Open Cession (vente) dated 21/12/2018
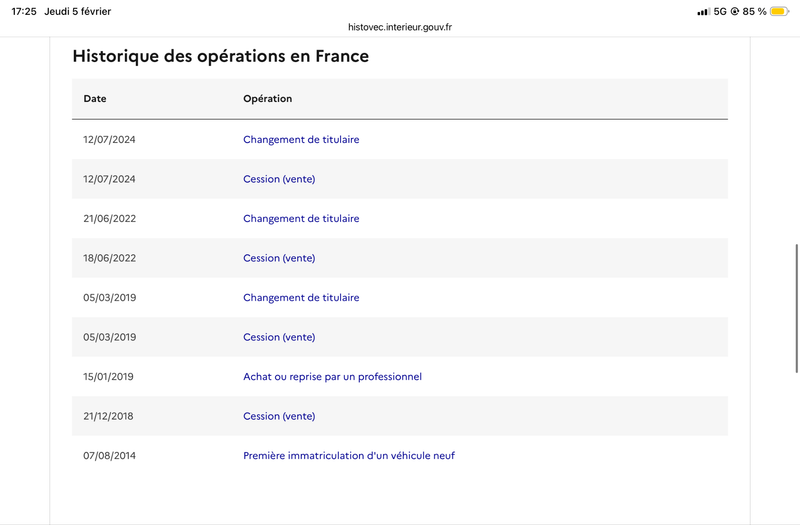This screenshot has height=525, width=800. pyautogui.click(x=279, y=416)
